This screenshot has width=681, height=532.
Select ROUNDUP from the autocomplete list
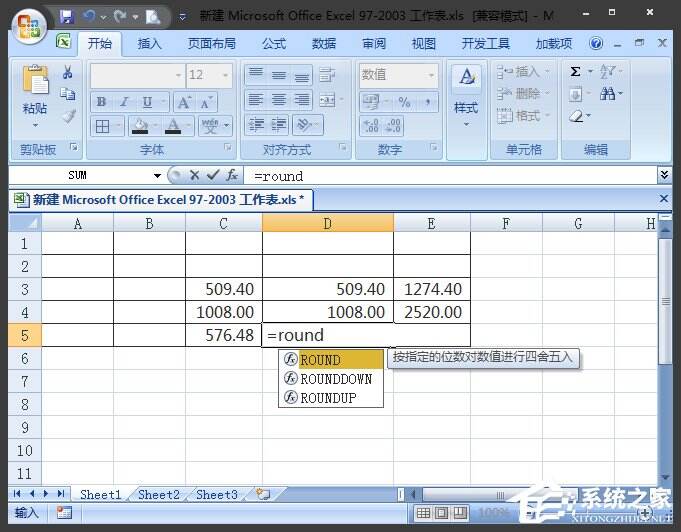point(331,398)
